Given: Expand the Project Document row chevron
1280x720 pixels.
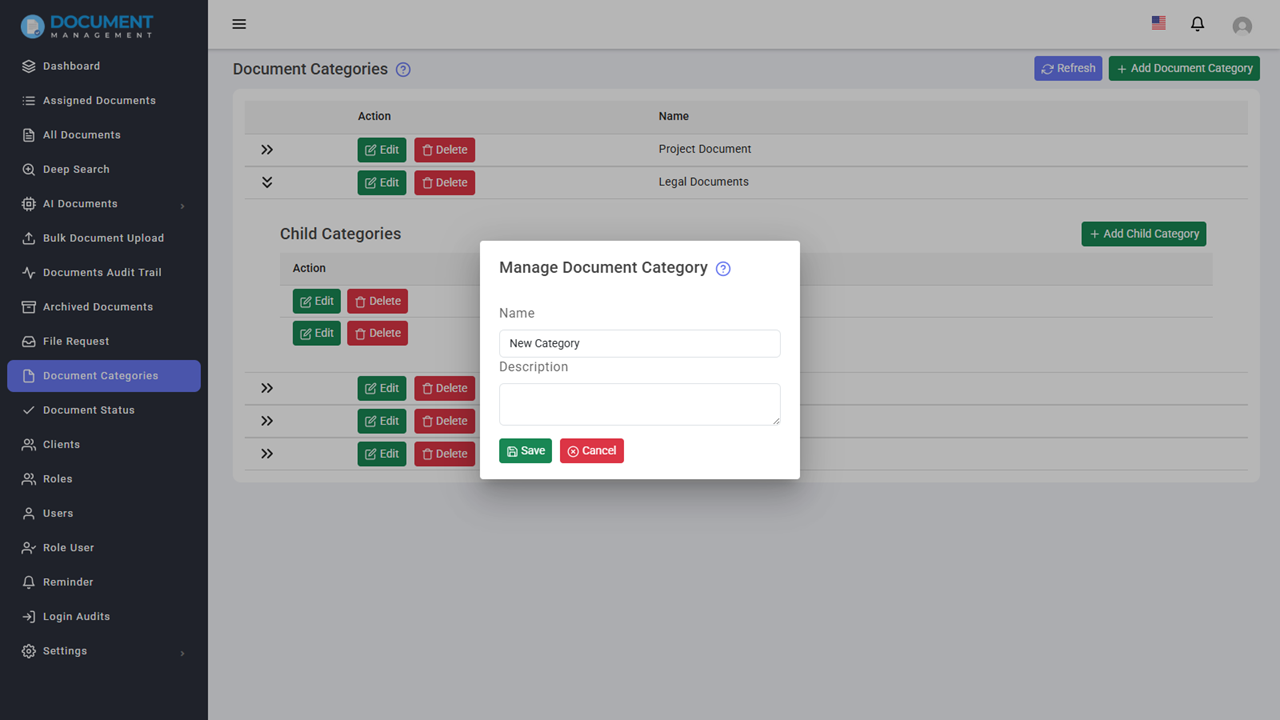Looking at the screenshot, I should pyautogui.click(x=266, y=149).
